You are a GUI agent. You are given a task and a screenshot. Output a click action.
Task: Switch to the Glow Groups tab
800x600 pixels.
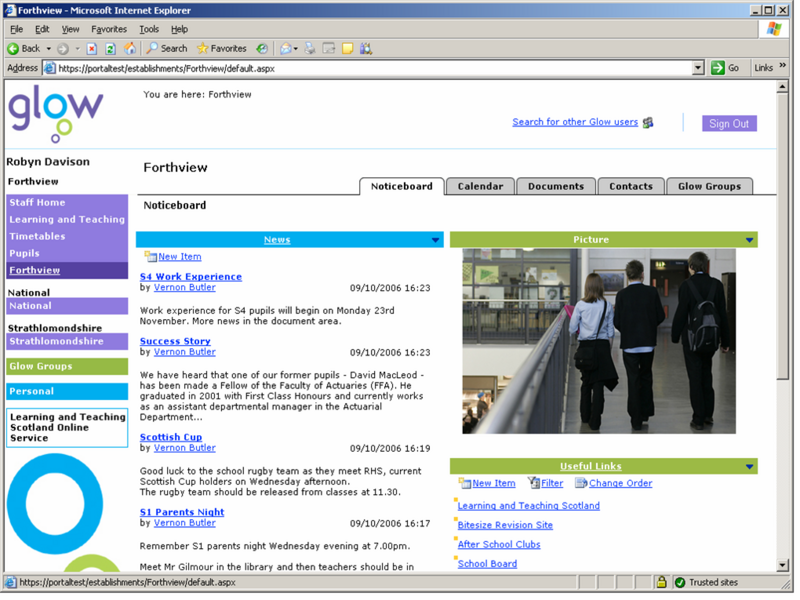click(709, 187)
